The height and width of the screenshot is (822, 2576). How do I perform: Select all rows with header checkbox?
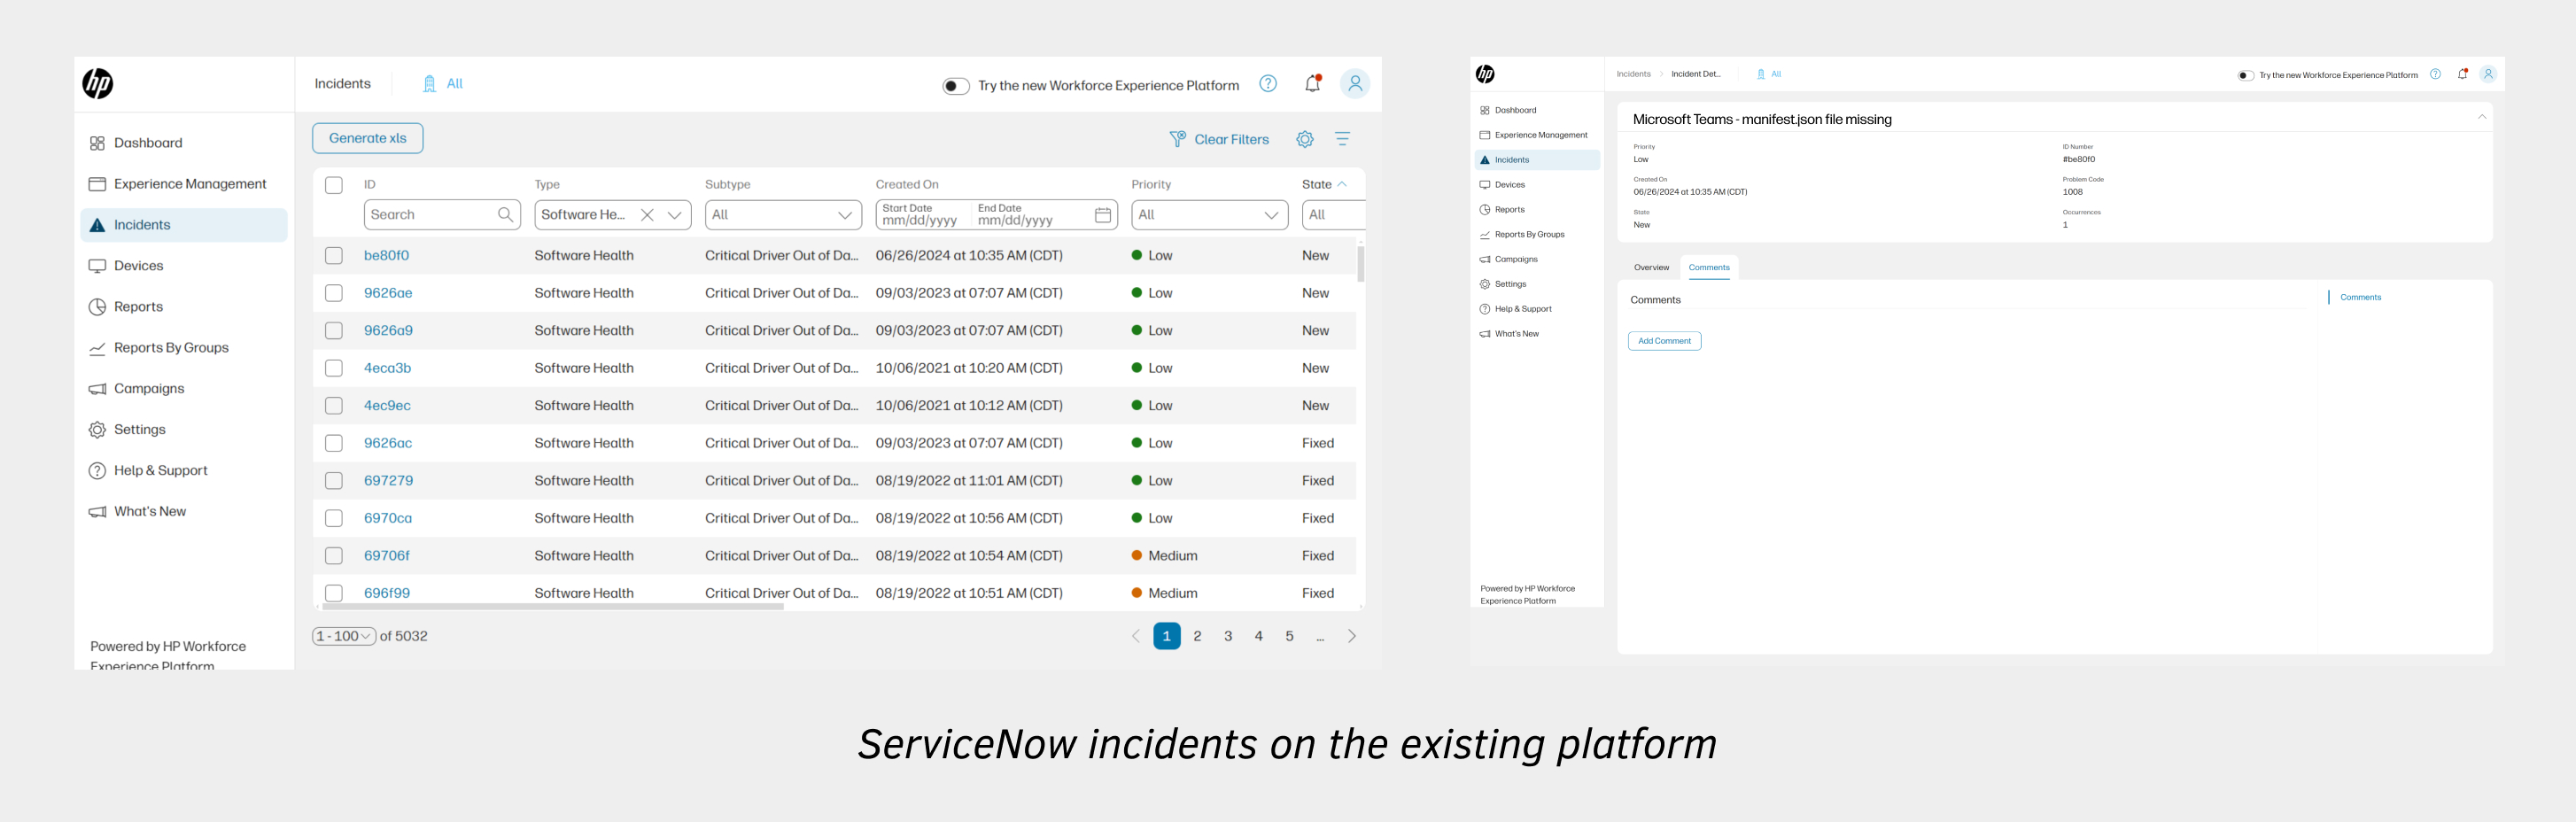334,185
